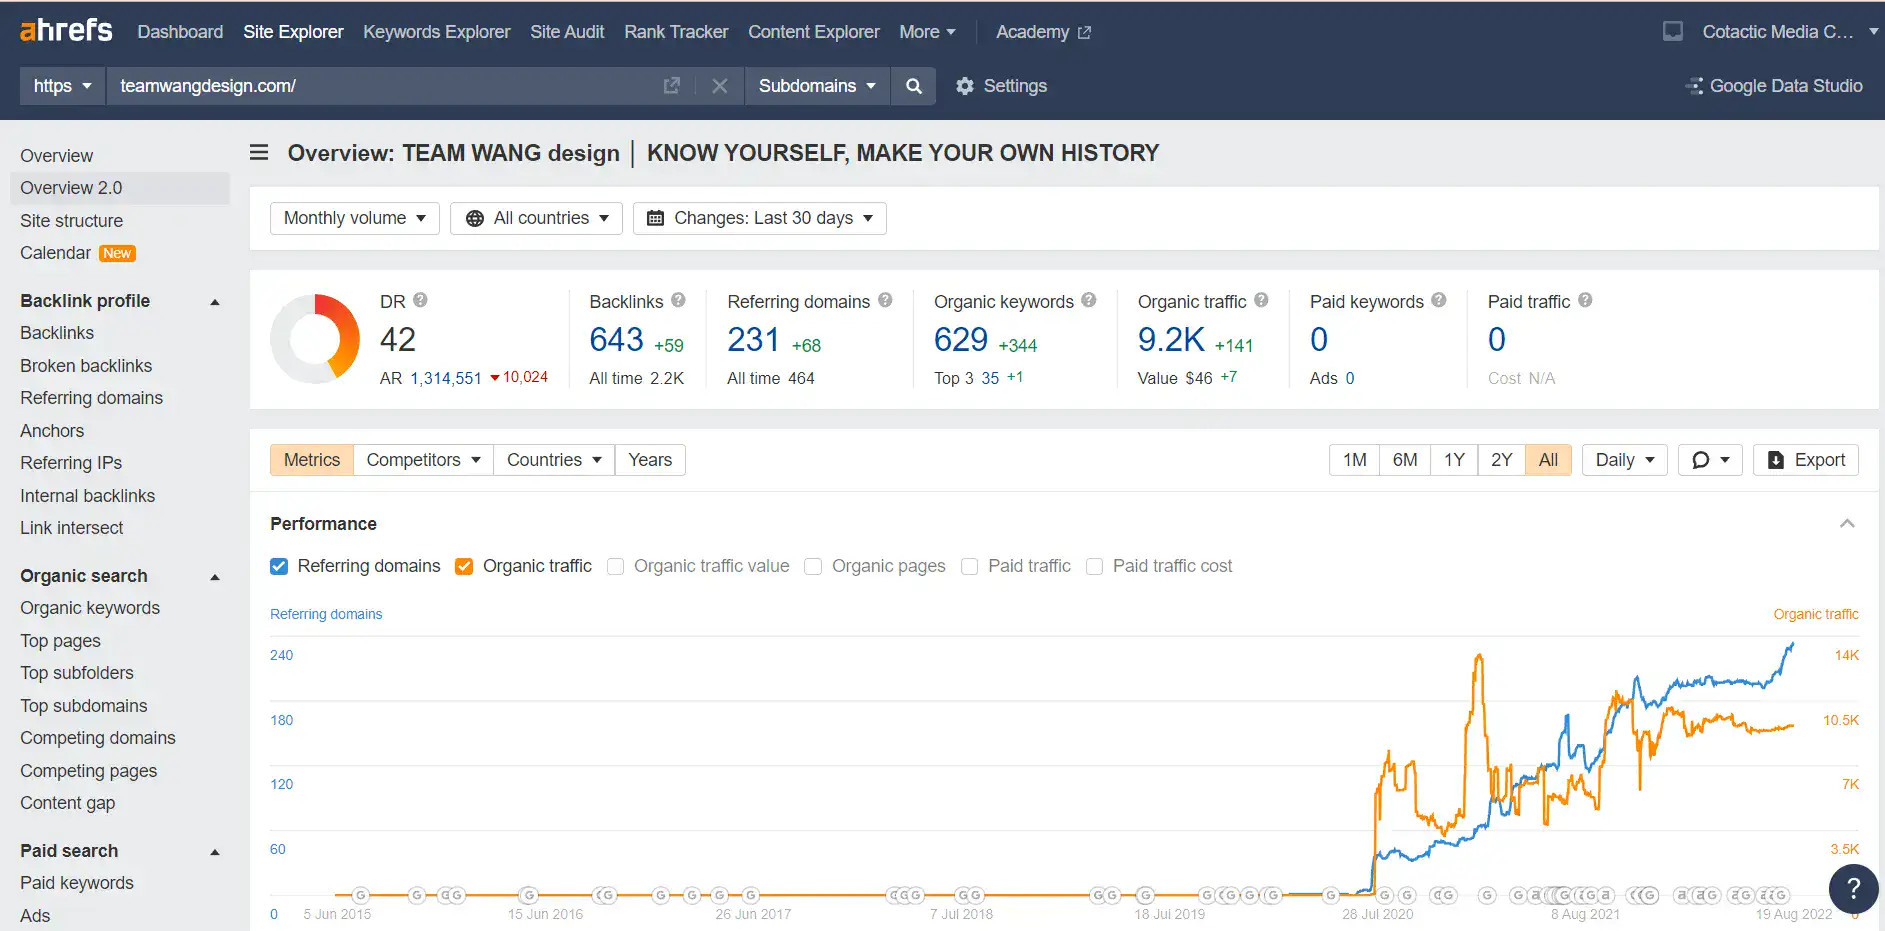Select the Years tab
Viewport: 1885px width, 931px height.
click(650, 460)
